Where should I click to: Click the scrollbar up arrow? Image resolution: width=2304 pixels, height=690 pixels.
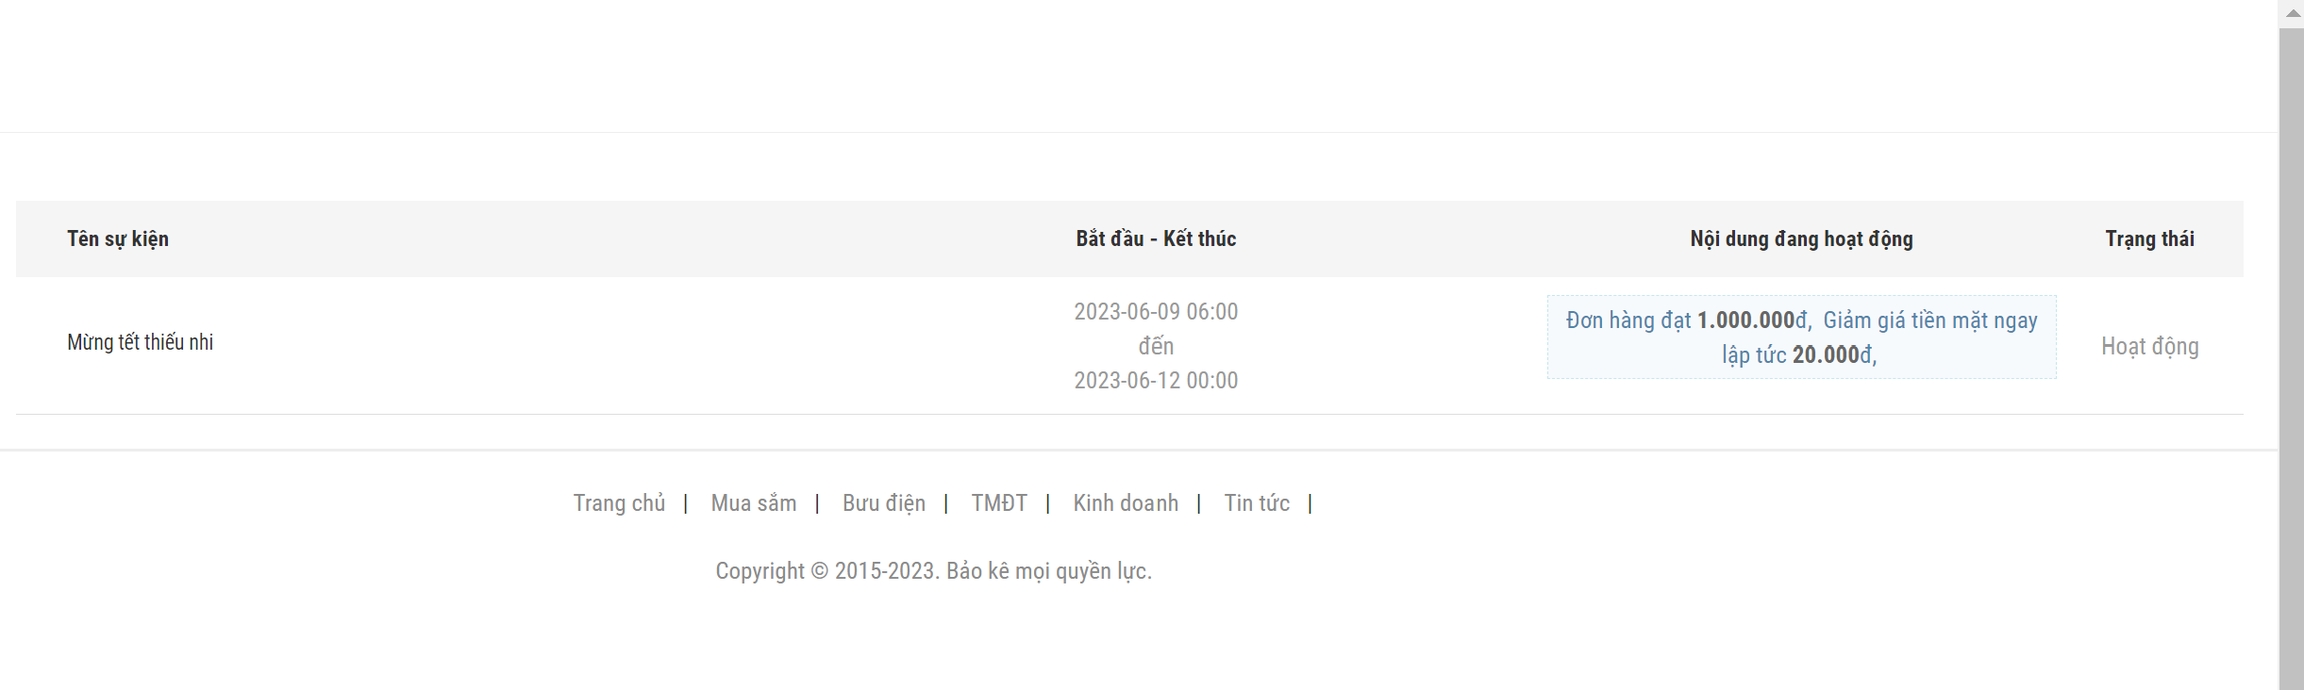click(2293, 13)
